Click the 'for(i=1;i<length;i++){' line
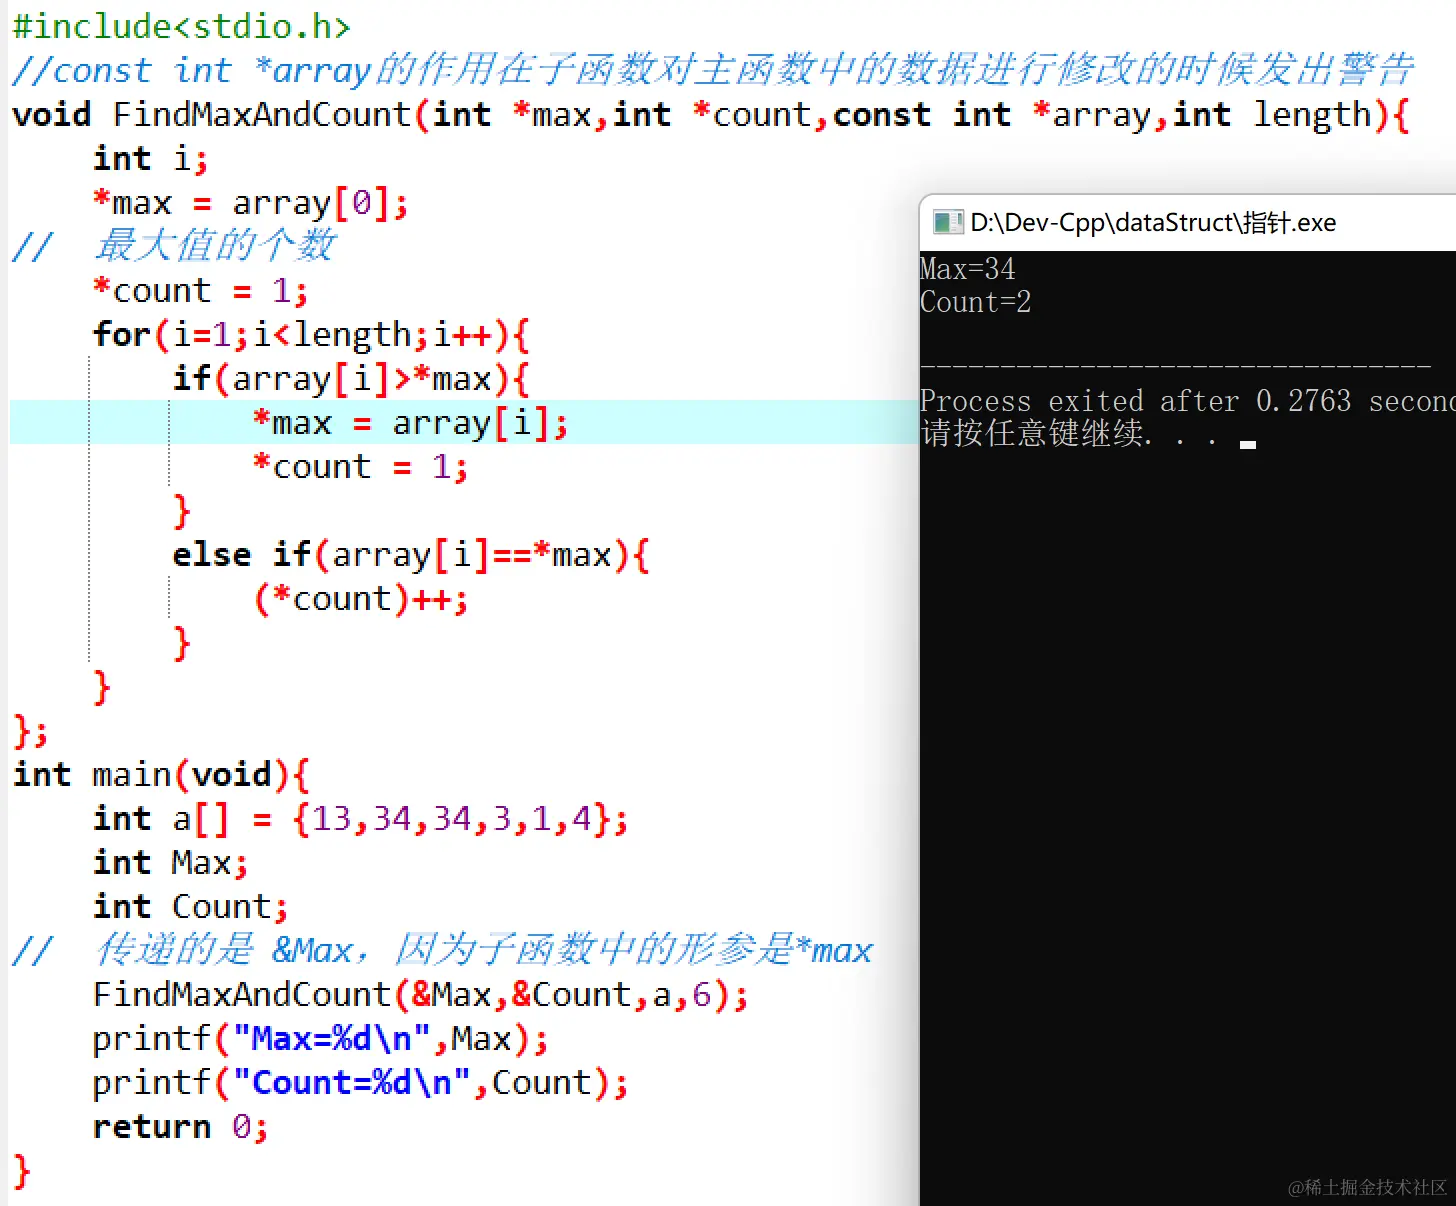Image resolution: width=1456 pixels, height=1206 pixels. click(310, 334)
